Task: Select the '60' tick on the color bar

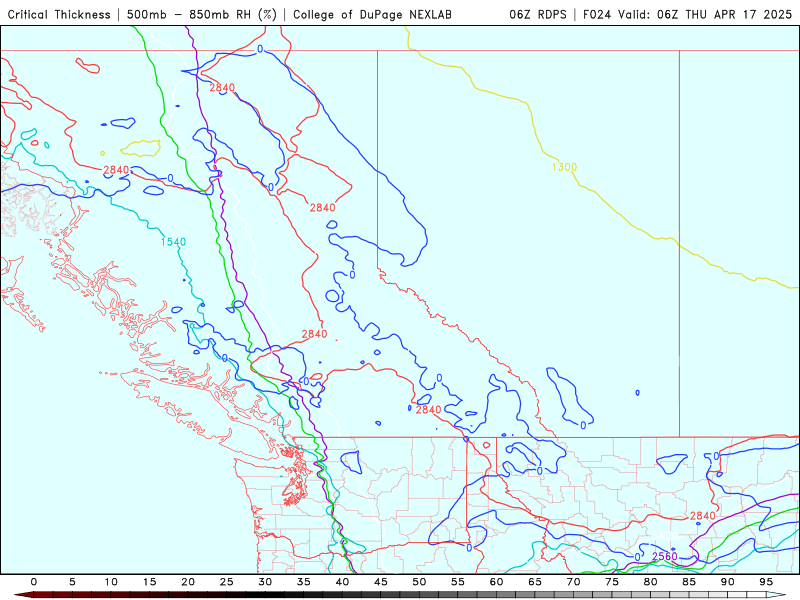Action: click(496, 582)
